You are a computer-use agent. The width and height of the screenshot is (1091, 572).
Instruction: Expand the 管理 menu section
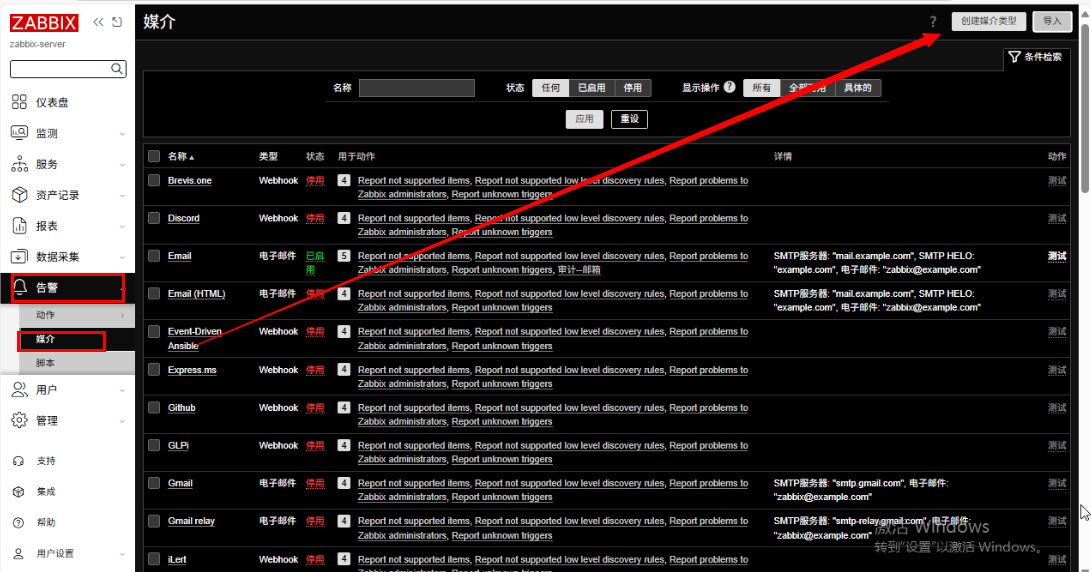point(66,421)
